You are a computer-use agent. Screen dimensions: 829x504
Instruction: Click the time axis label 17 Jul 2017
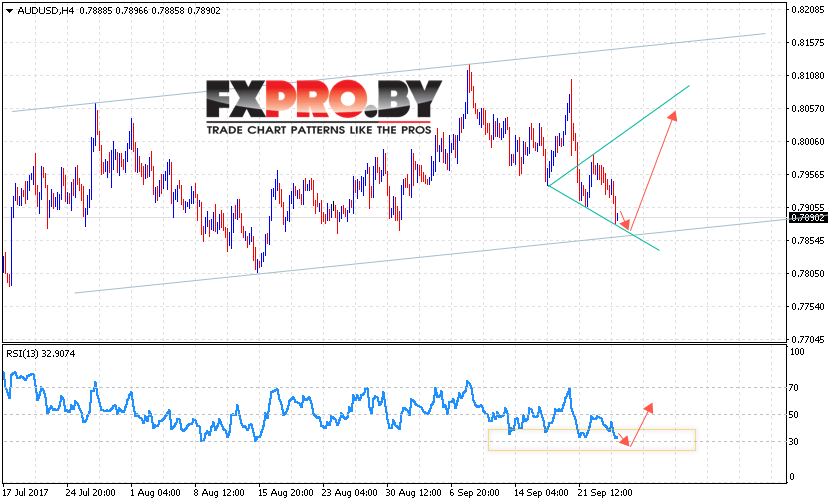coord(25,492)
